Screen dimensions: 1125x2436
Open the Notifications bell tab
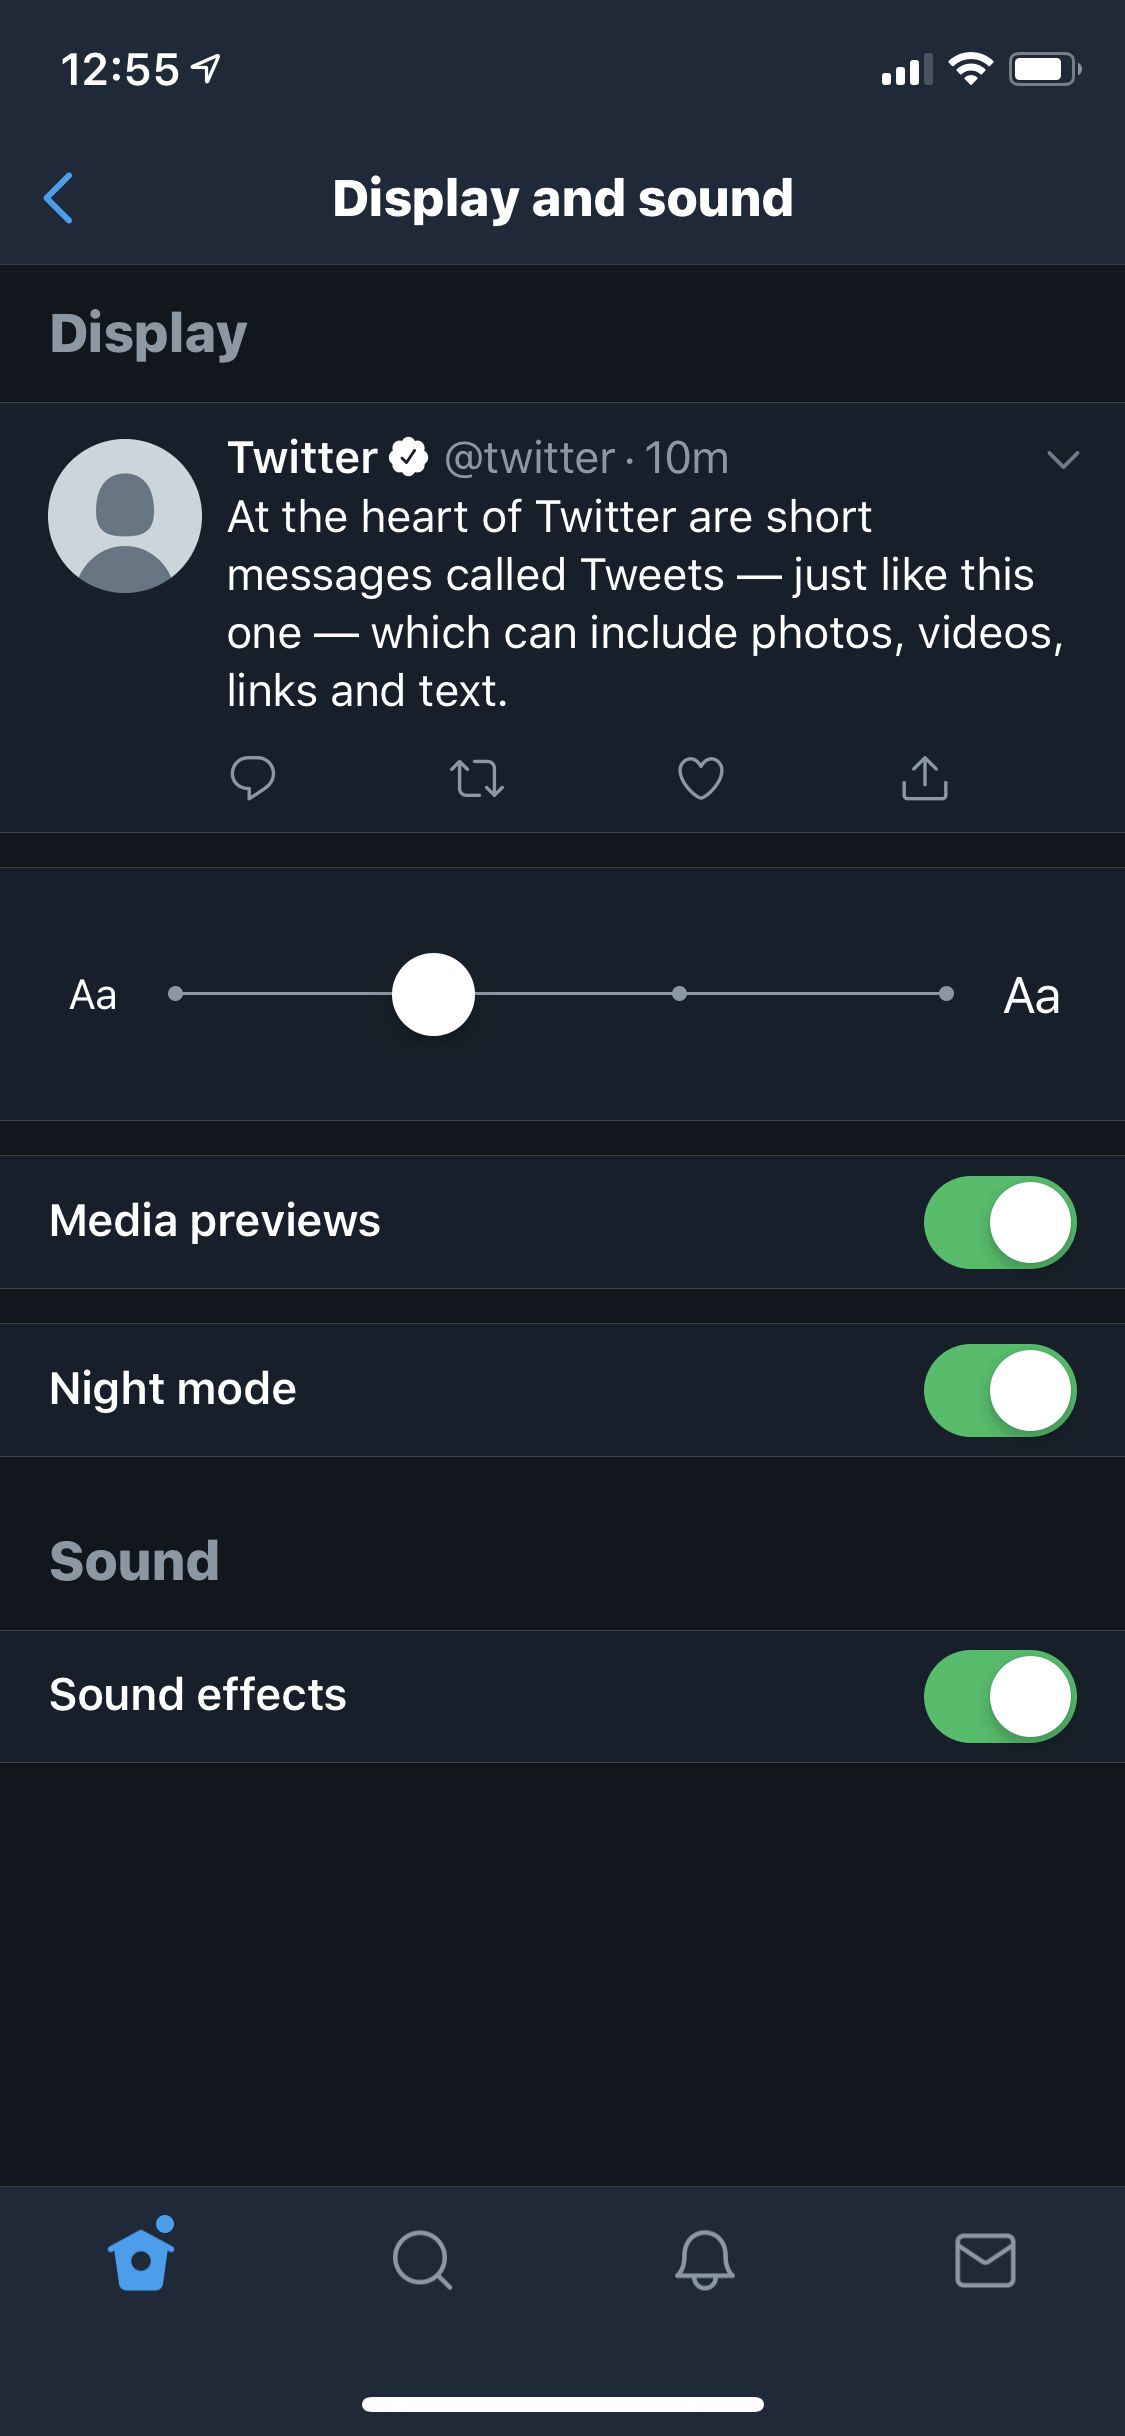click(704, 2260)
